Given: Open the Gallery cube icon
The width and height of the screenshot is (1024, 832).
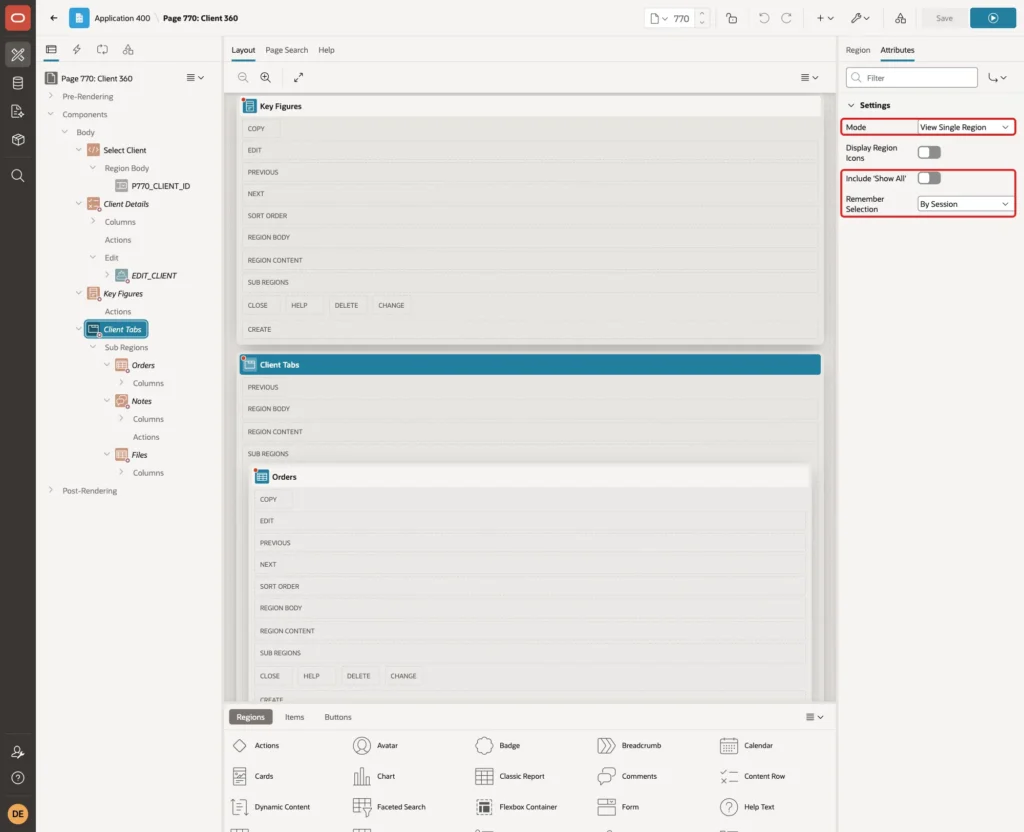Looking at the screenshot, I should tap(18, 139).
